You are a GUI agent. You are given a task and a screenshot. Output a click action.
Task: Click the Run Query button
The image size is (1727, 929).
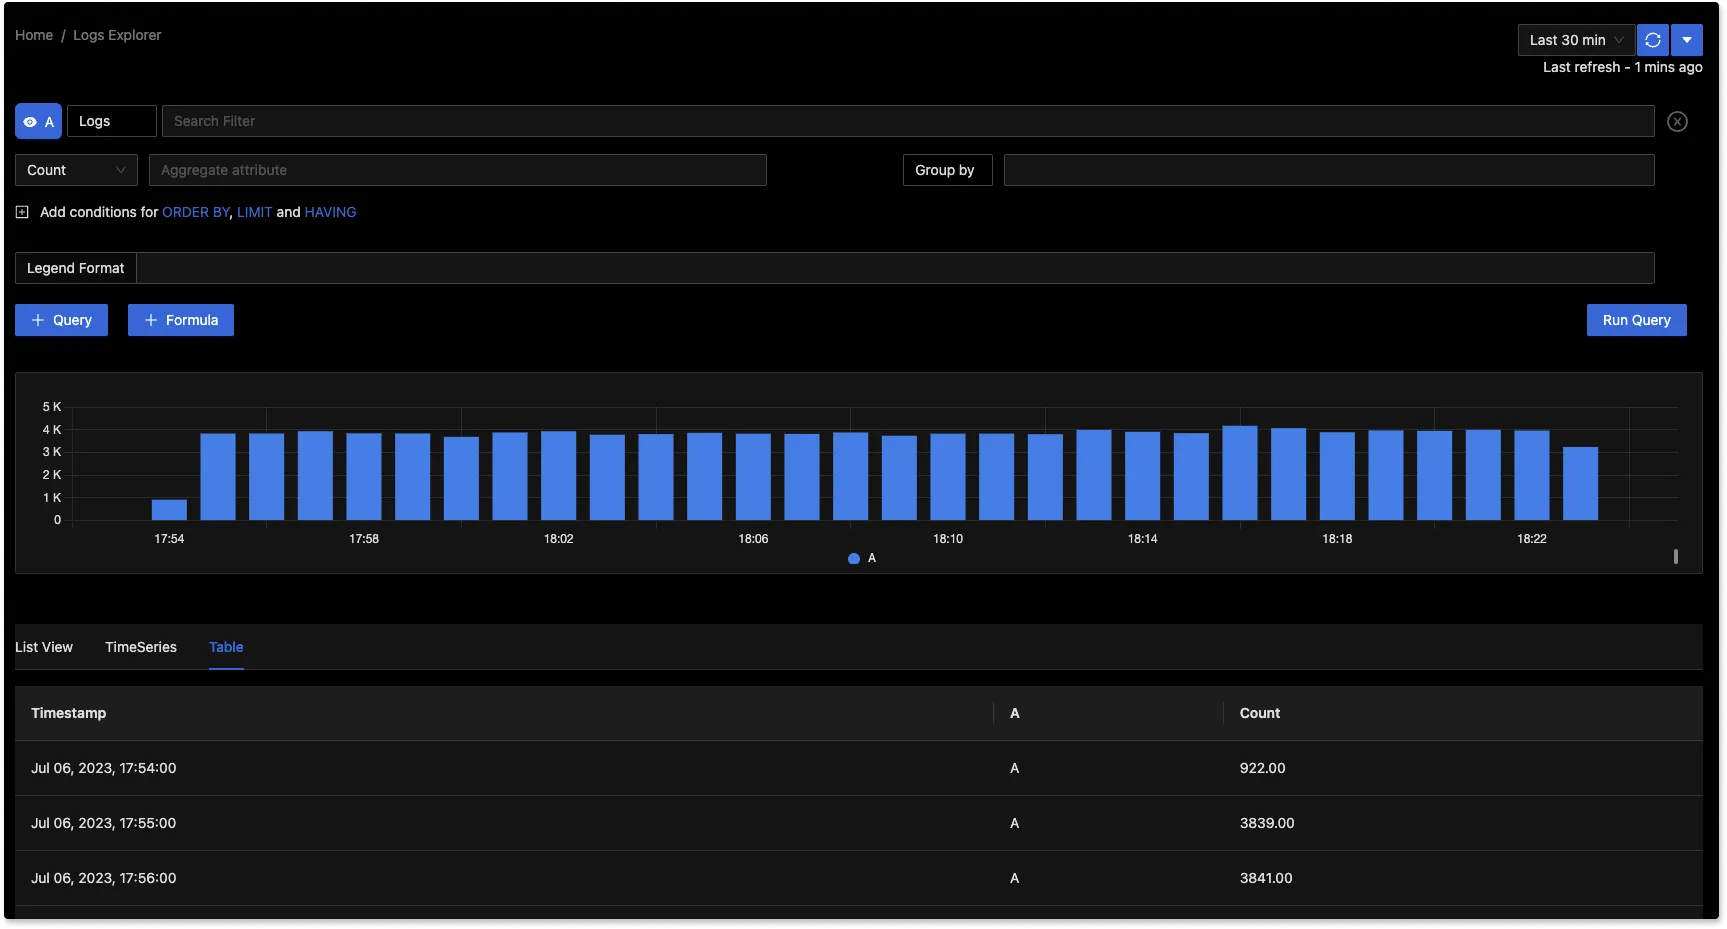pos(1636,320)
